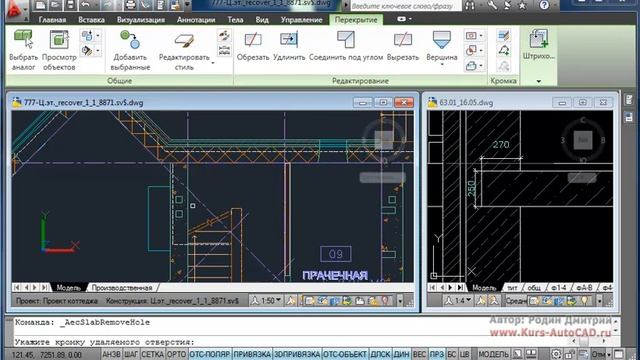Click the Plot printer icon in the quick access toolbar

click(x=130, y=5)
